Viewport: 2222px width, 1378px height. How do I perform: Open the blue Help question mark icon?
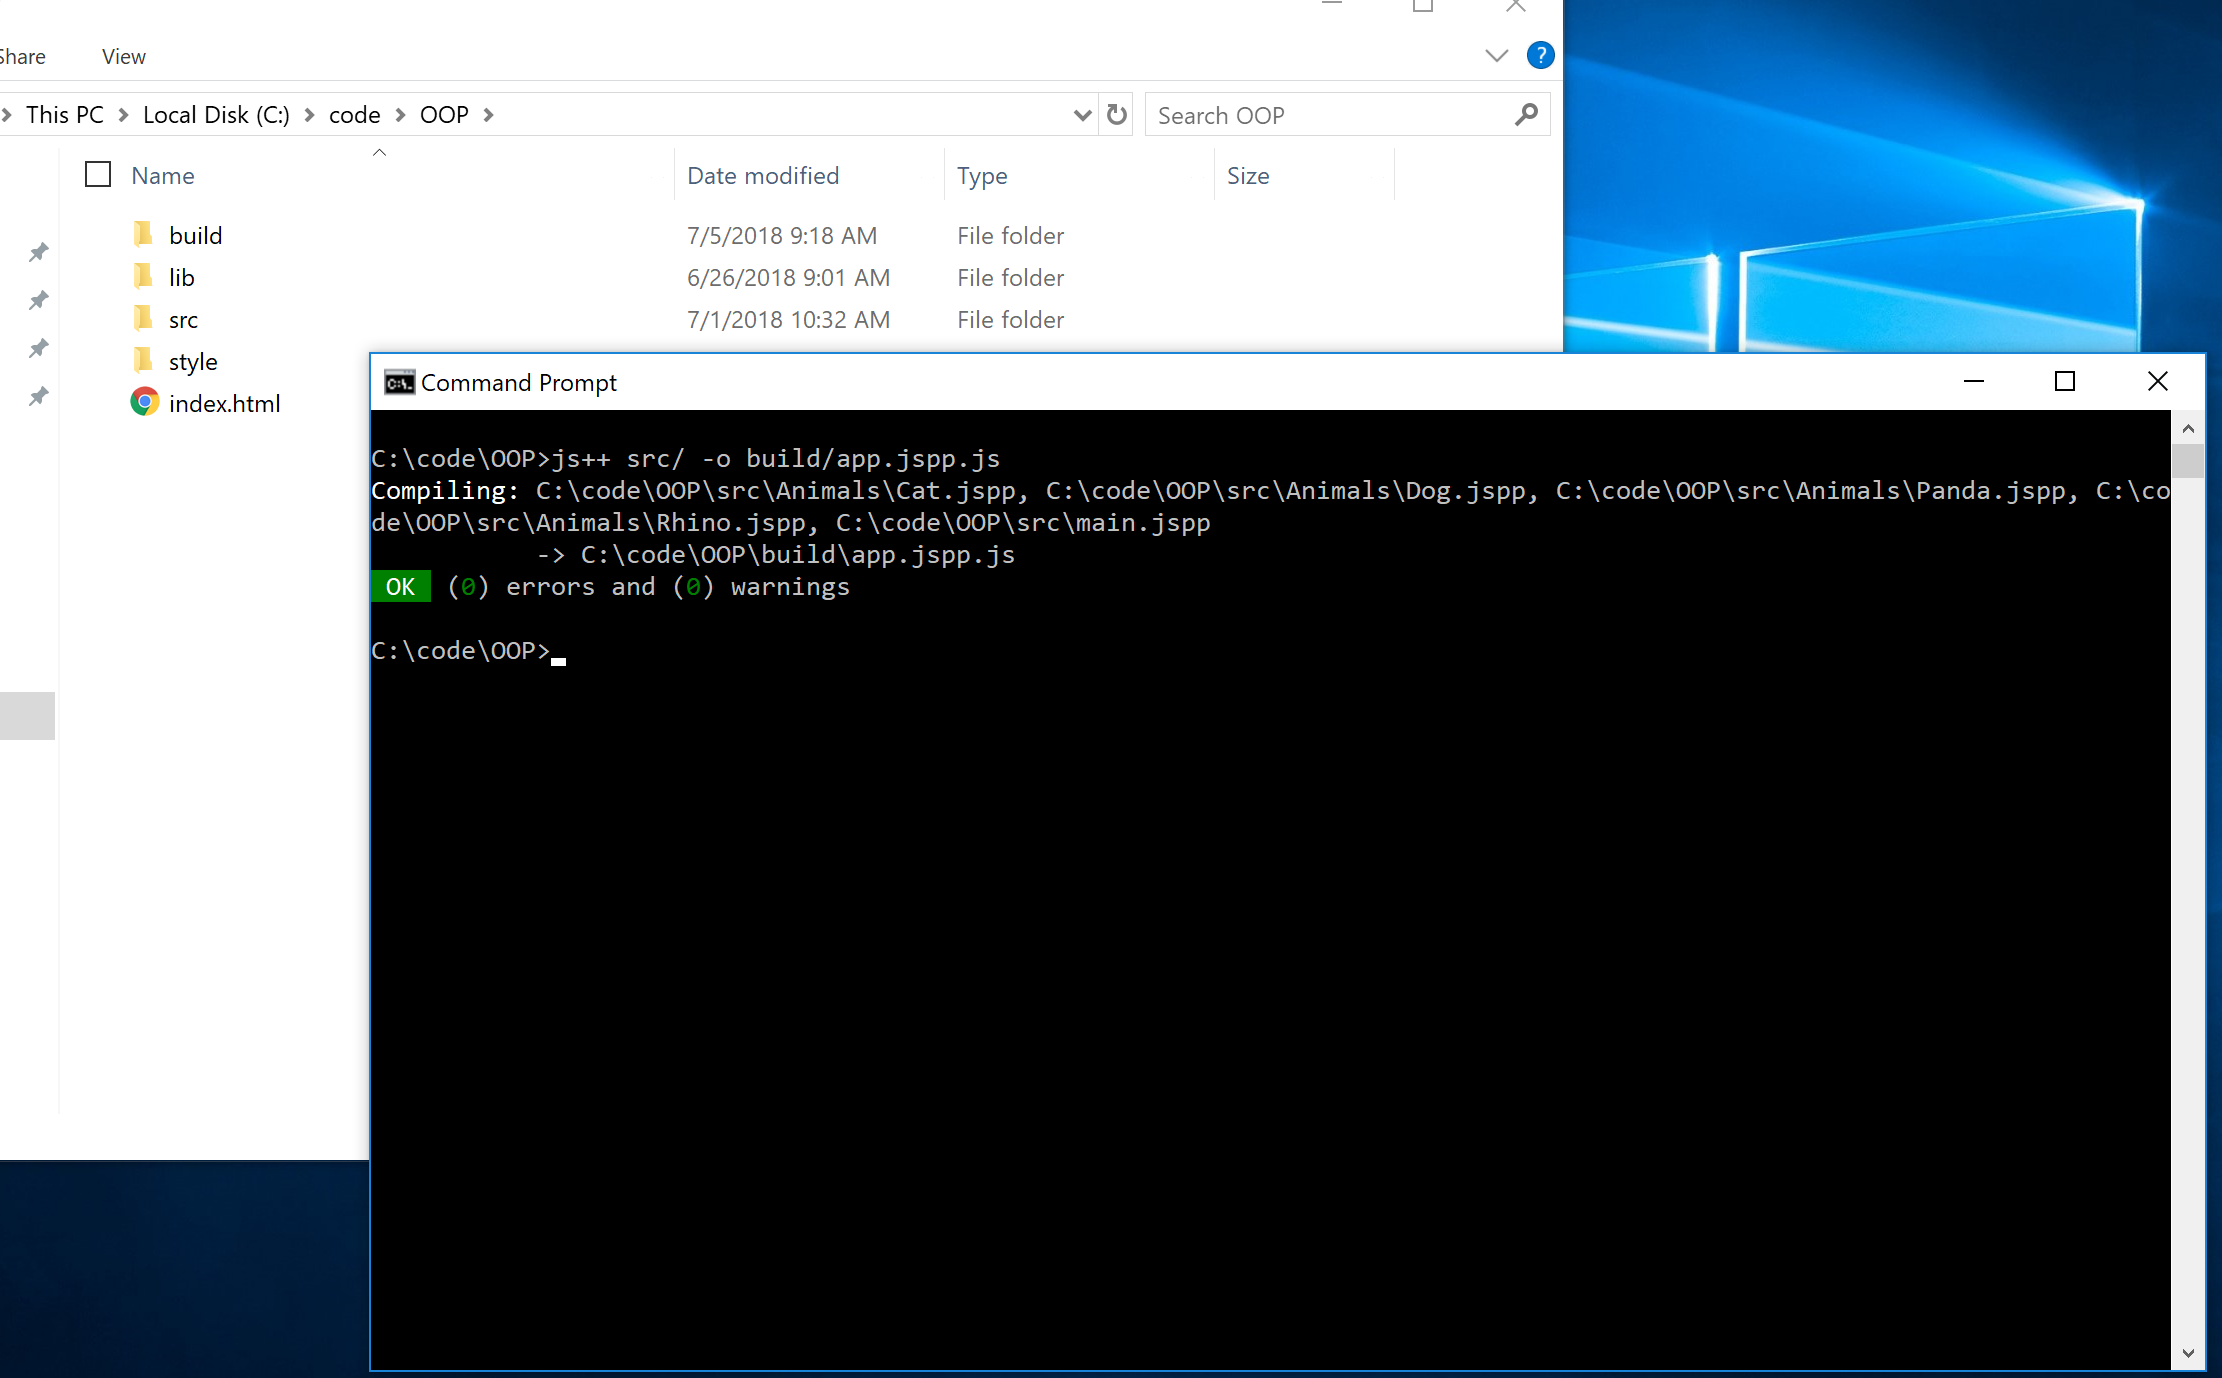pyautogui.click(x=1540, y=55)
